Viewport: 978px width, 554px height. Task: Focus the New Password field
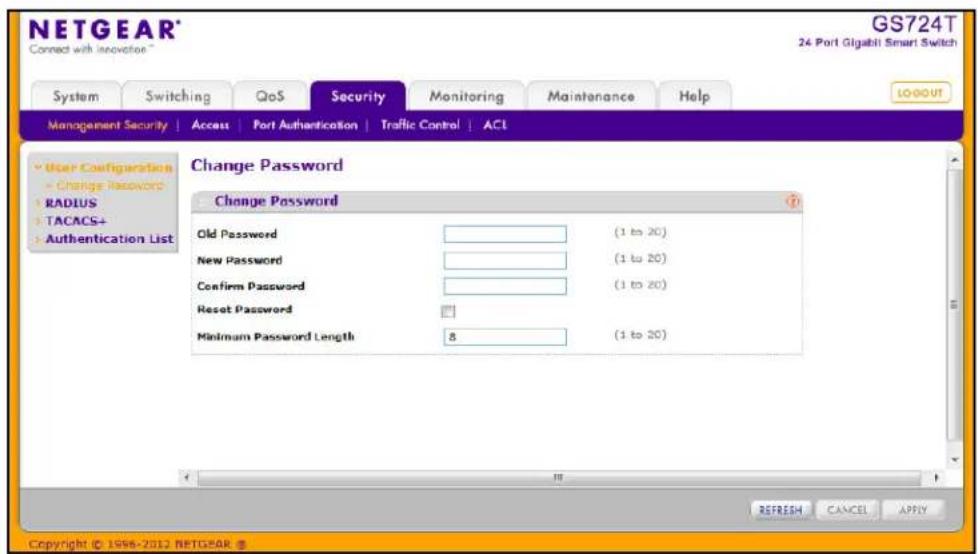point(505,260)
